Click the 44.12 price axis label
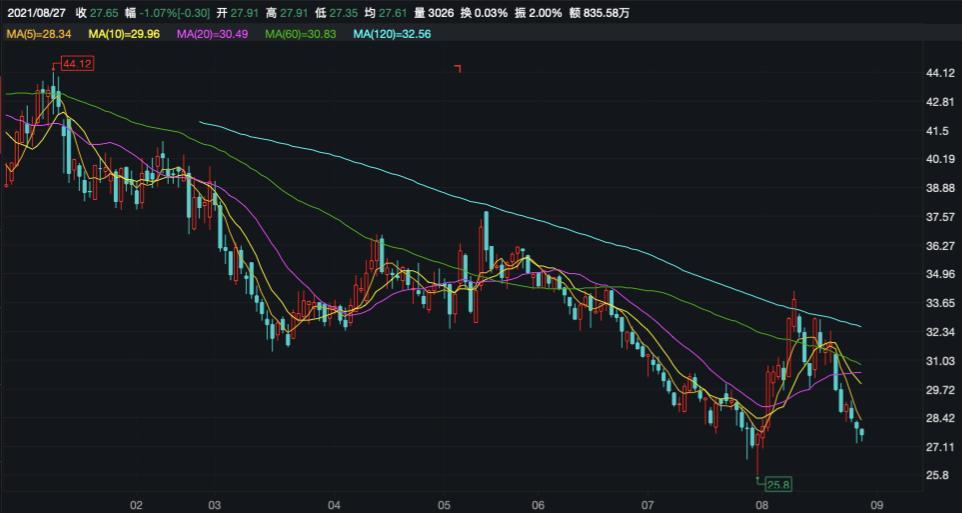The image size is (962, 513). (x=939, y=74)
